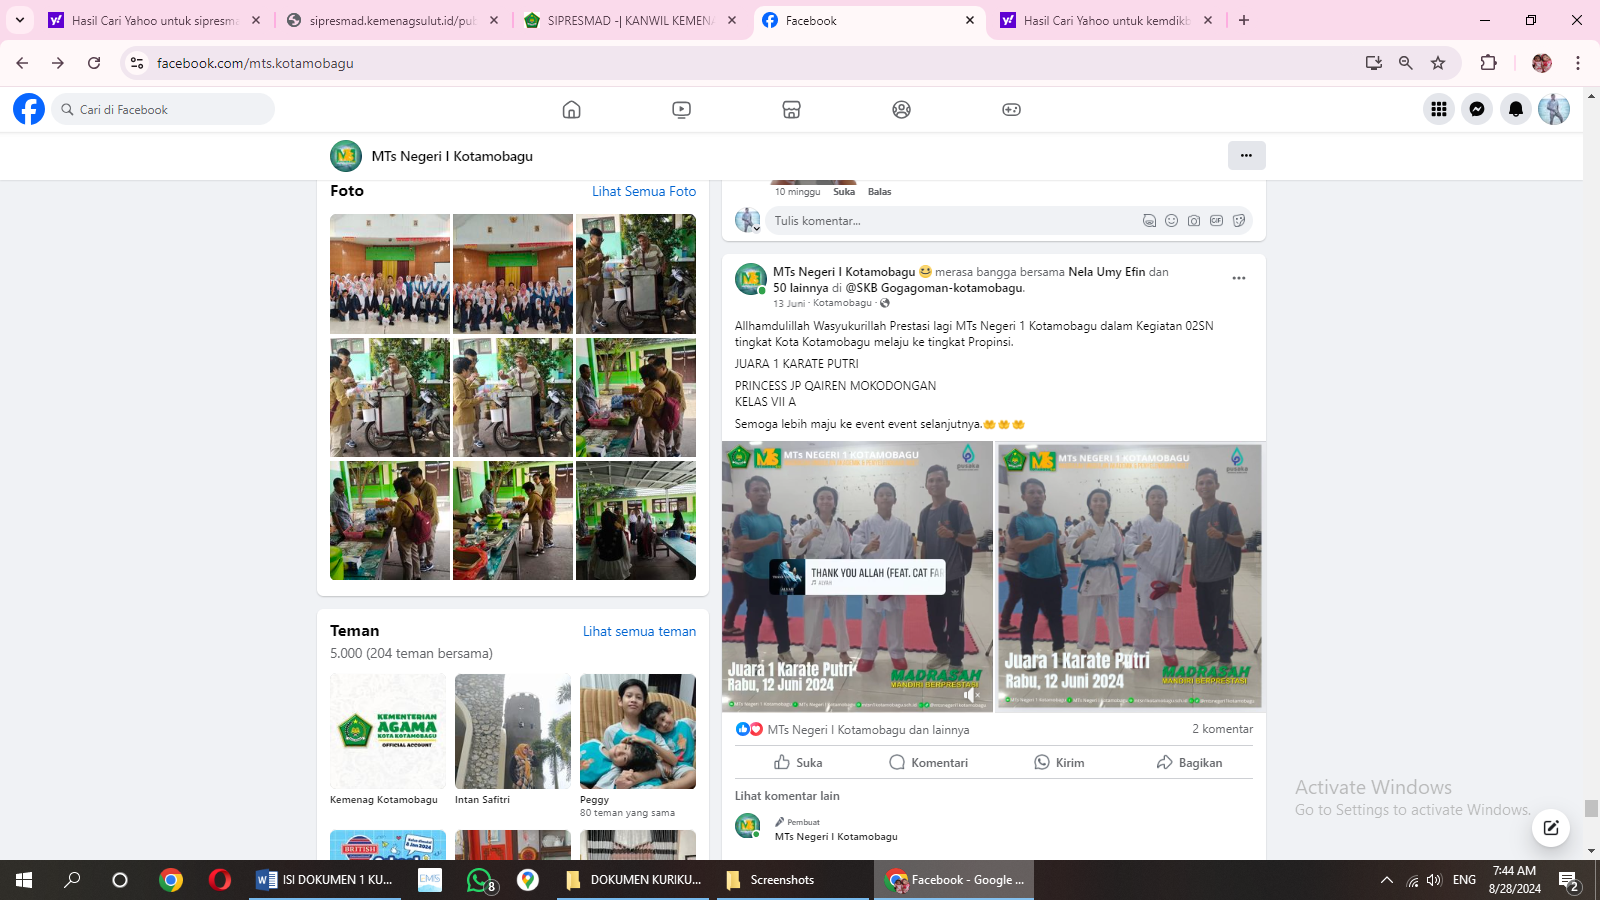Open Facebook Home feed icon
Screen dimensions: 1600x900
tap(571, 110)
